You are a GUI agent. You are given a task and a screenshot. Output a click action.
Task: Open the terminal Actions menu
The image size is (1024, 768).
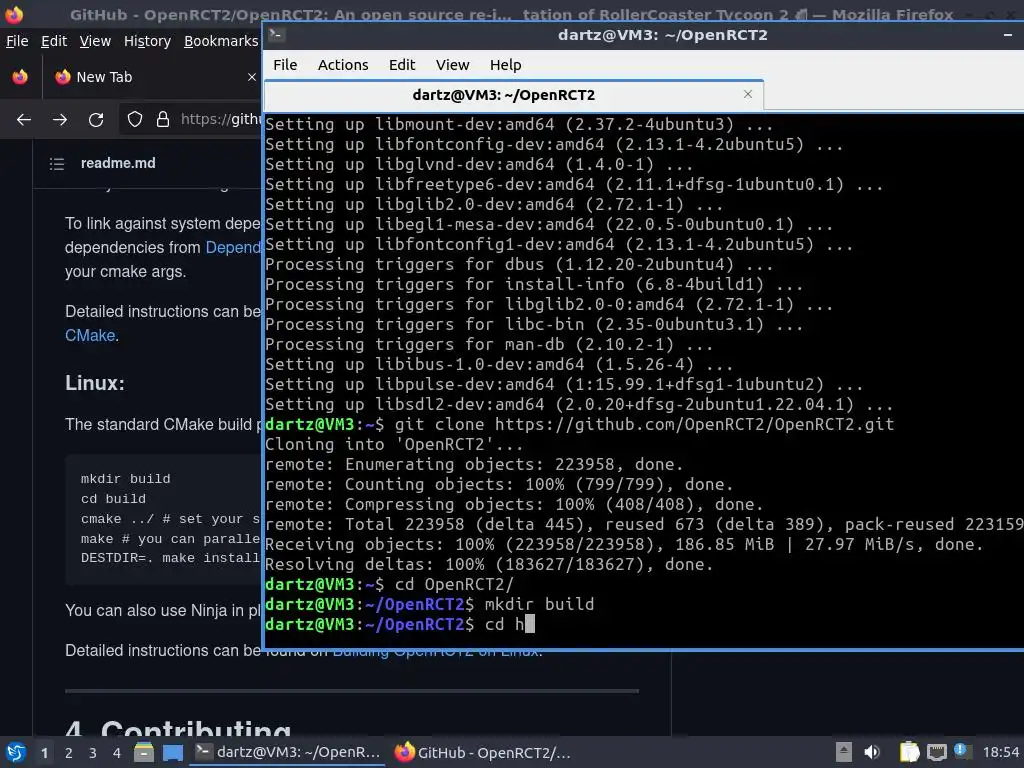pyautogui.click(x=343, y=65)
